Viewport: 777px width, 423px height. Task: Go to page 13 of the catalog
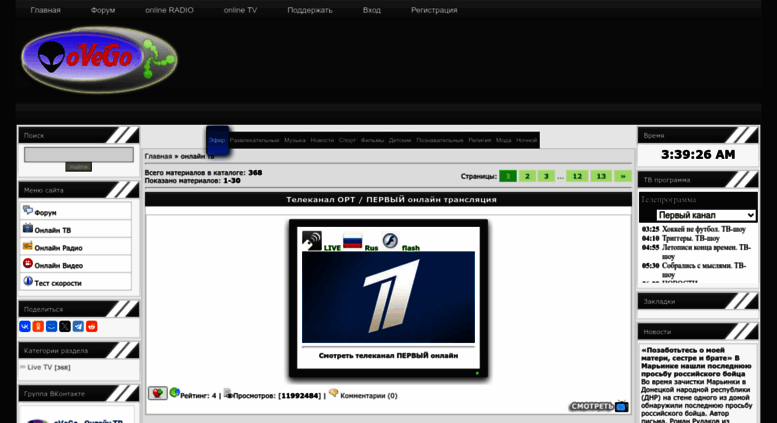(x=601, y=176)
